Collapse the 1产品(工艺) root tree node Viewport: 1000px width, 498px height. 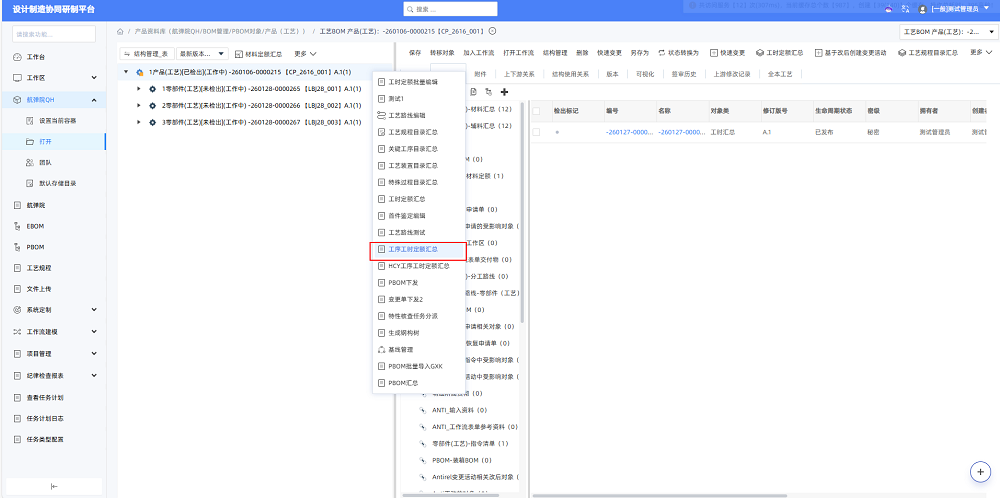point(126,72)
